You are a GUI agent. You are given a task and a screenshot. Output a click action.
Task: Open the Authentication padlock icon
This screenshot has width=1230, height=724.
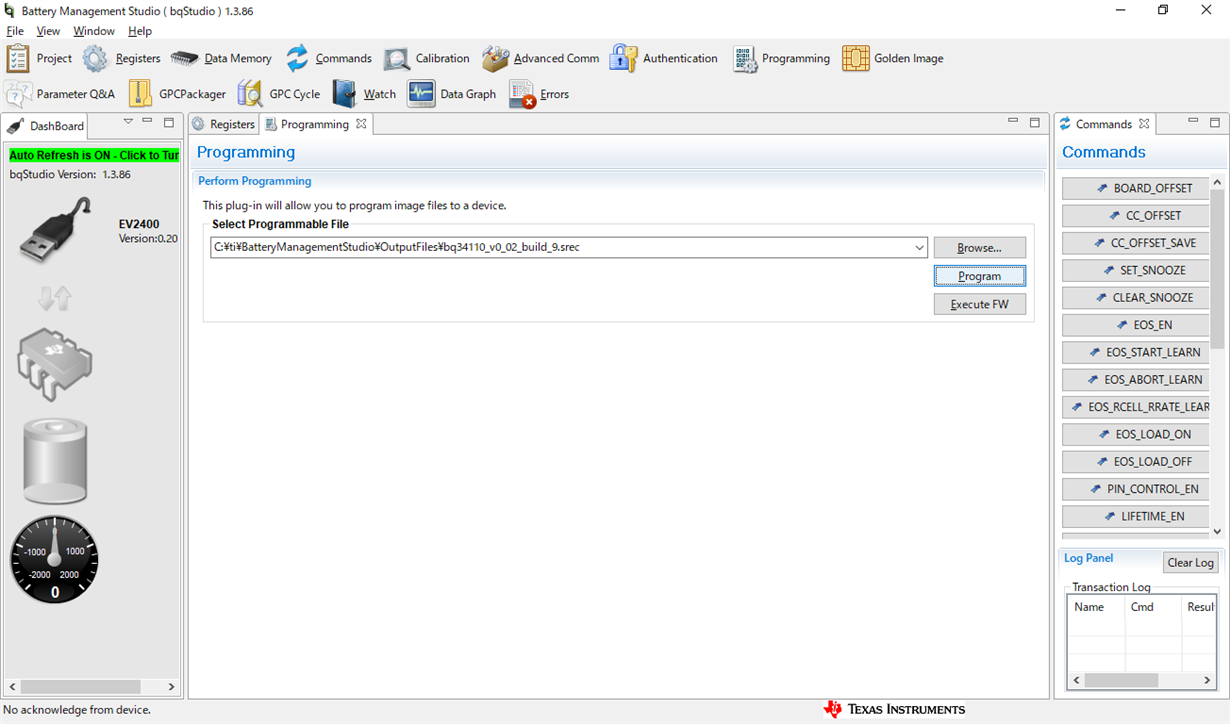[x=624, y=58]
